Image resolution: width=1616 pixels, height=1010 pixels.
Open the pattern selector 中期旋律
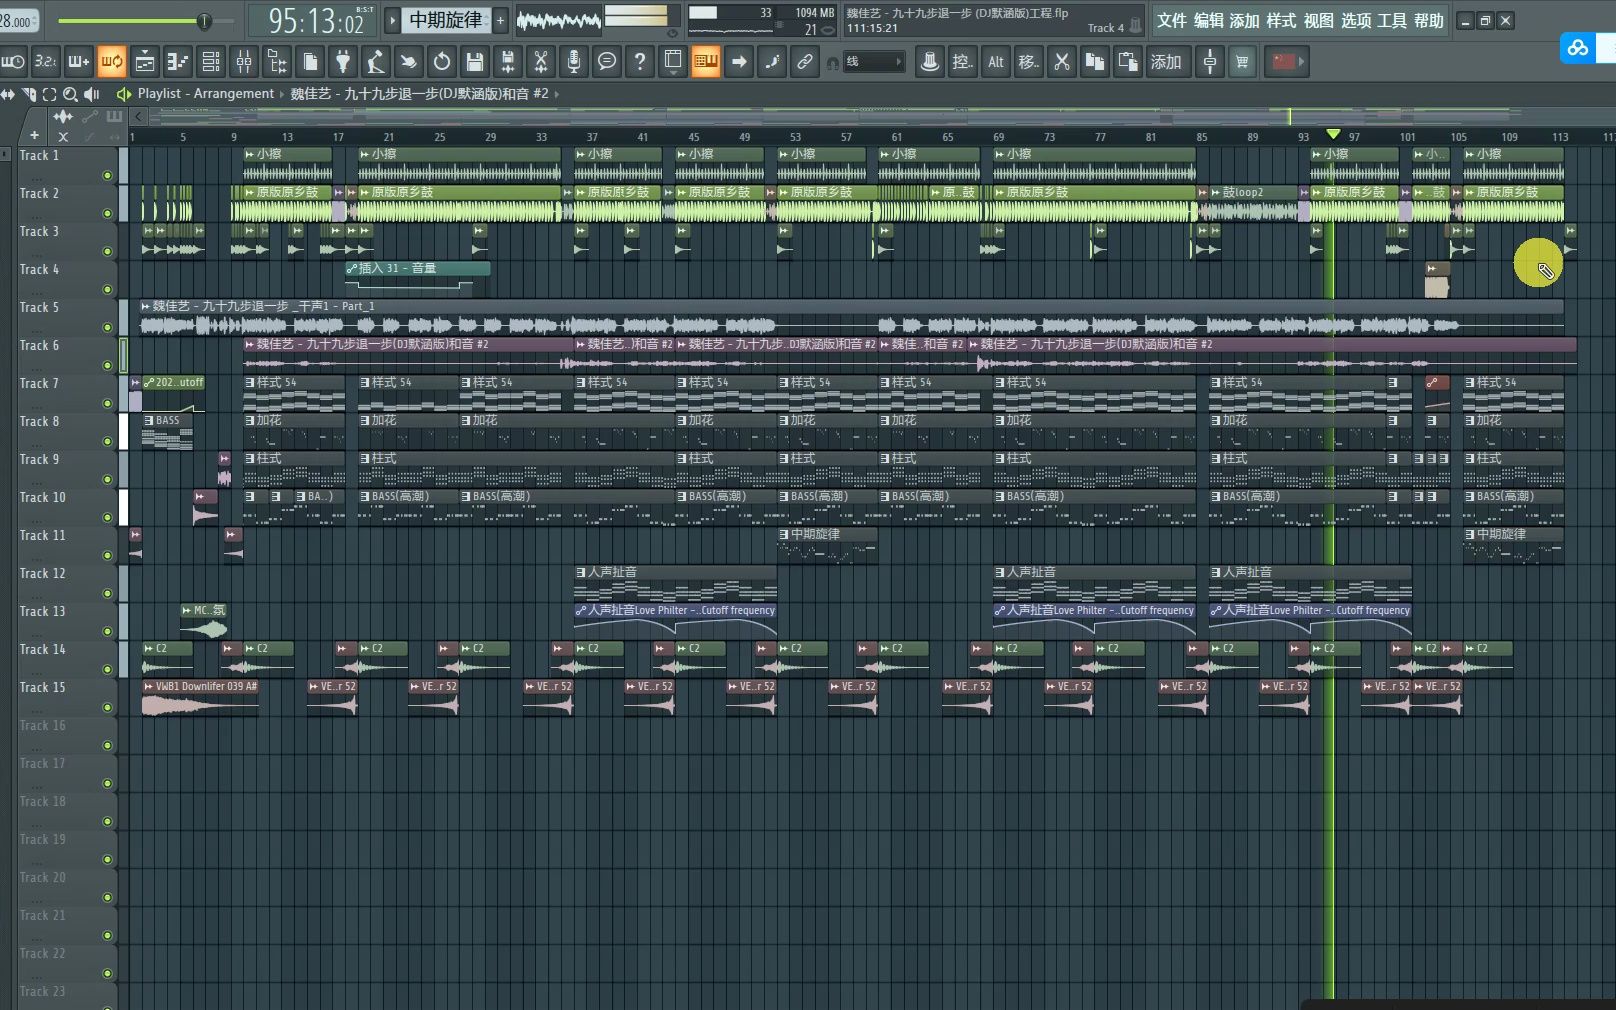pyautogui.click(x=446, y=20)
